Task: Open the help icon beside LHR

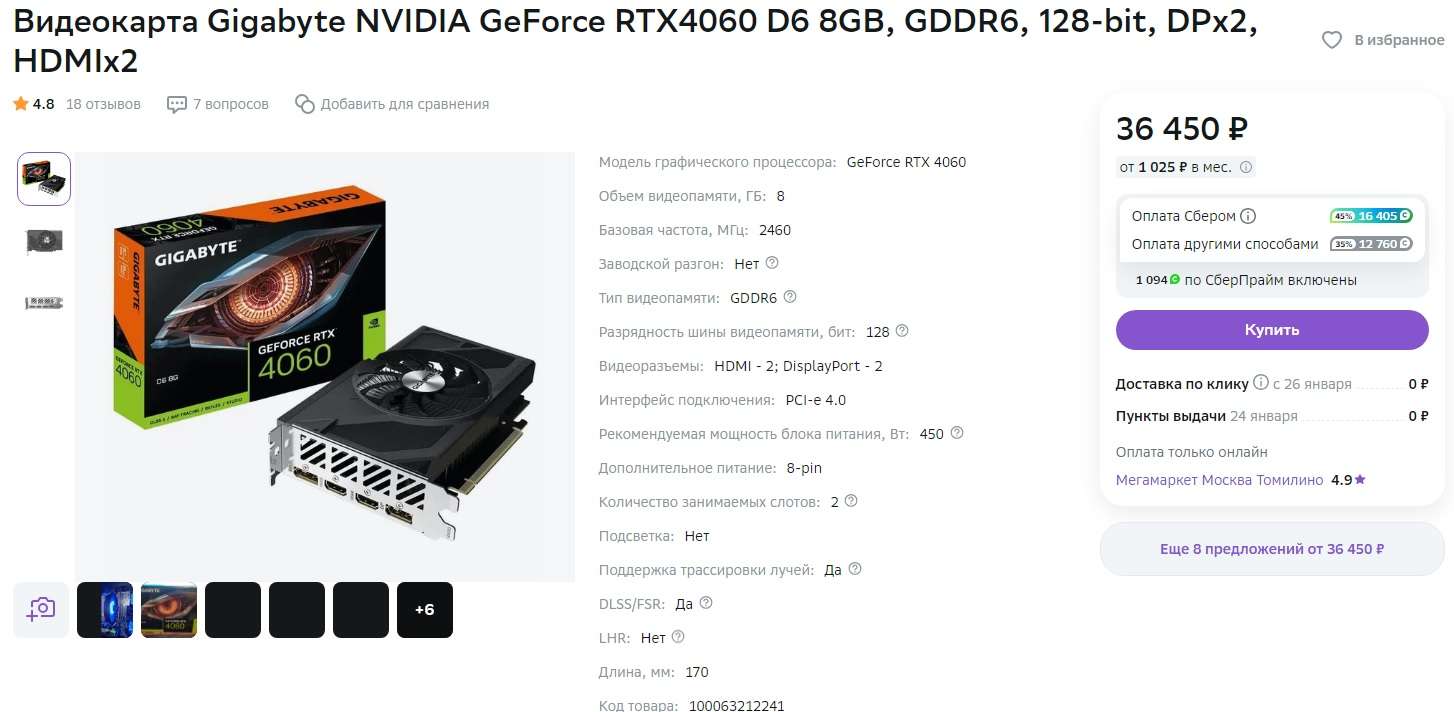Action: tap(678, 637)
